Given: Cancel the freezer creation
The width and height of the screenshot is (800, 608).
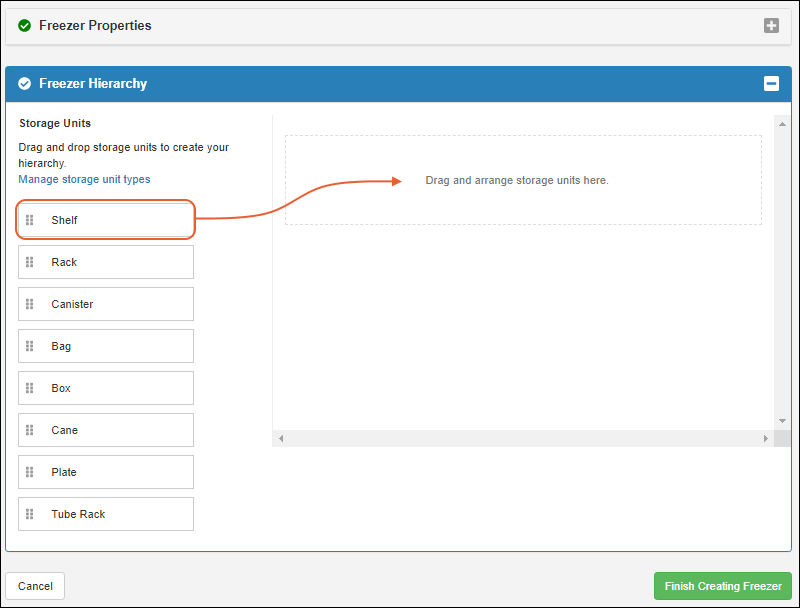Looking at the screenshot, I should [x=35, y=586].
